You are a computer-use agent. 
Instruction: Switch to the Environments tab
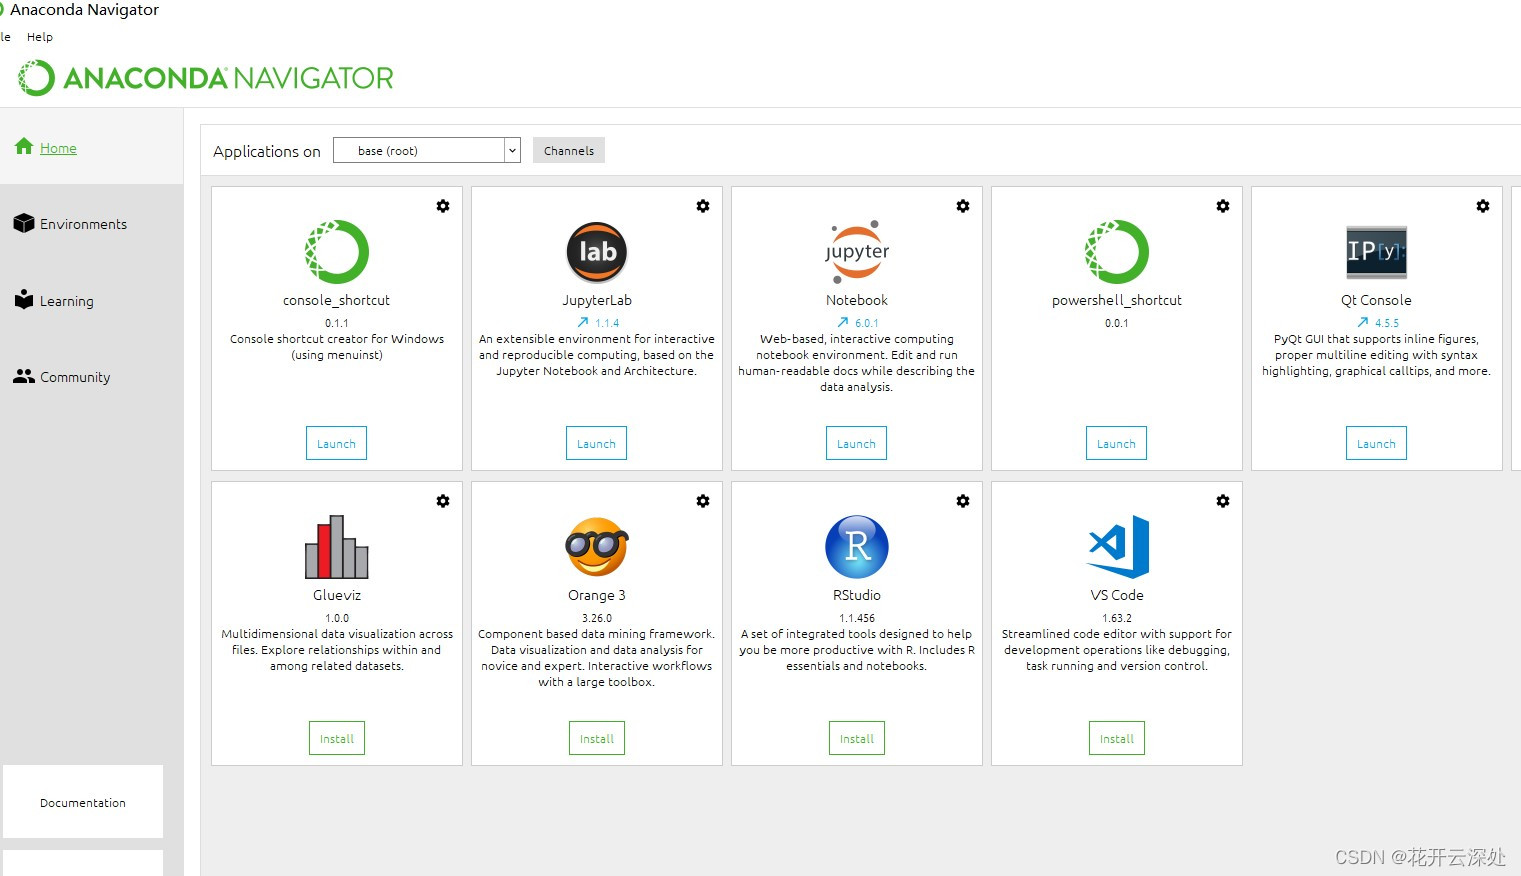[x=83, y=224]
